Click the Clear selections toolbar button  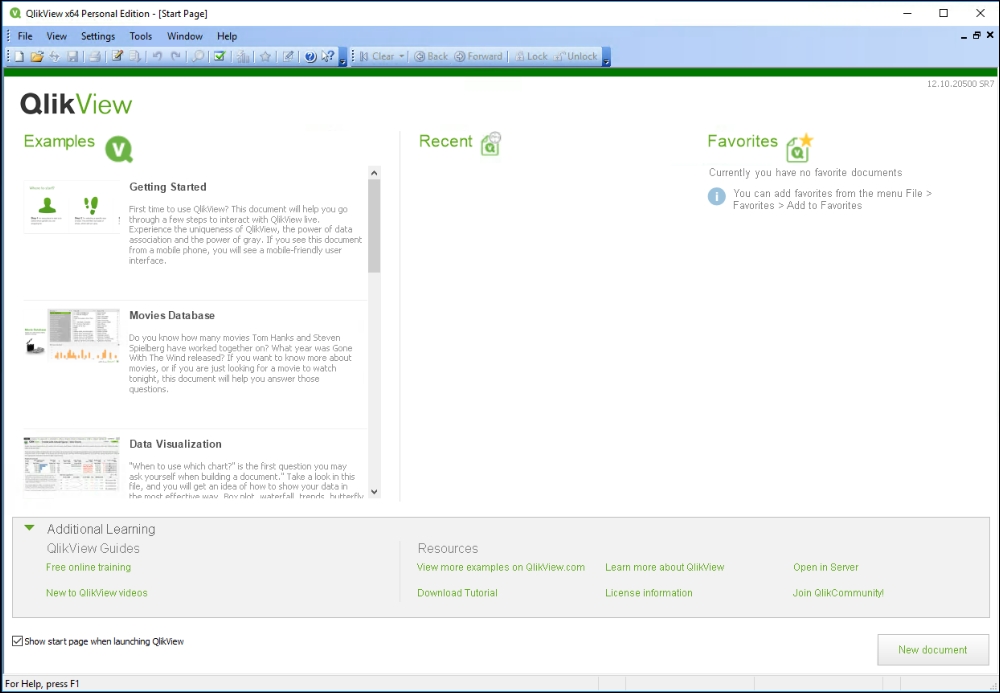pyautogui.click(x=377, y=57)
